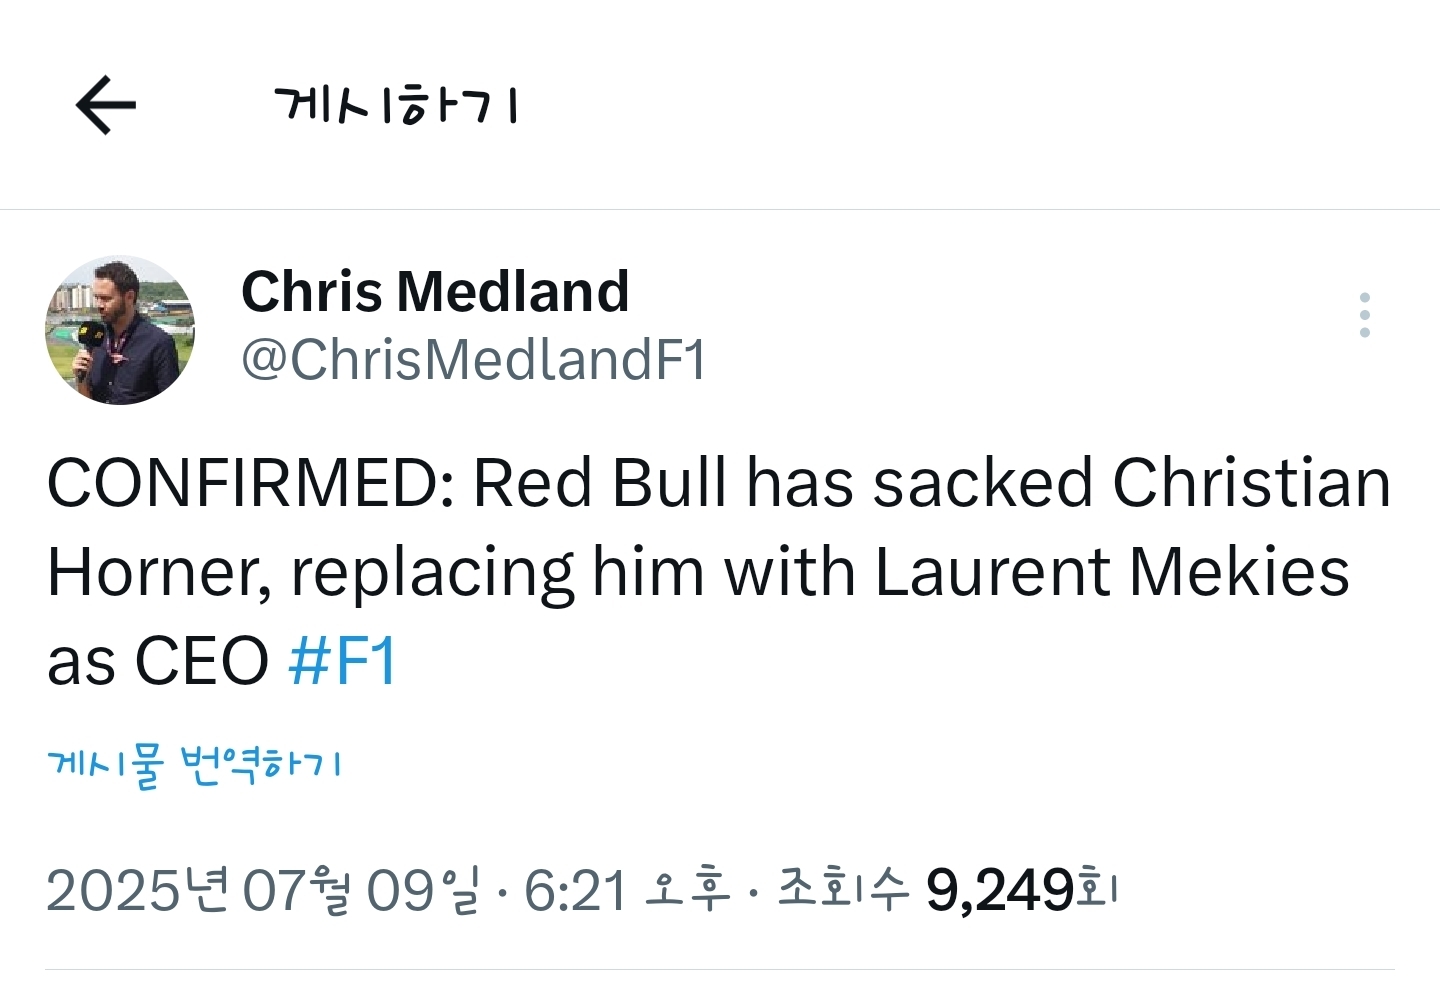The image size is (1440, 983).
Task: Tap the #F1 hashtag
Action: tap(342, 661)
